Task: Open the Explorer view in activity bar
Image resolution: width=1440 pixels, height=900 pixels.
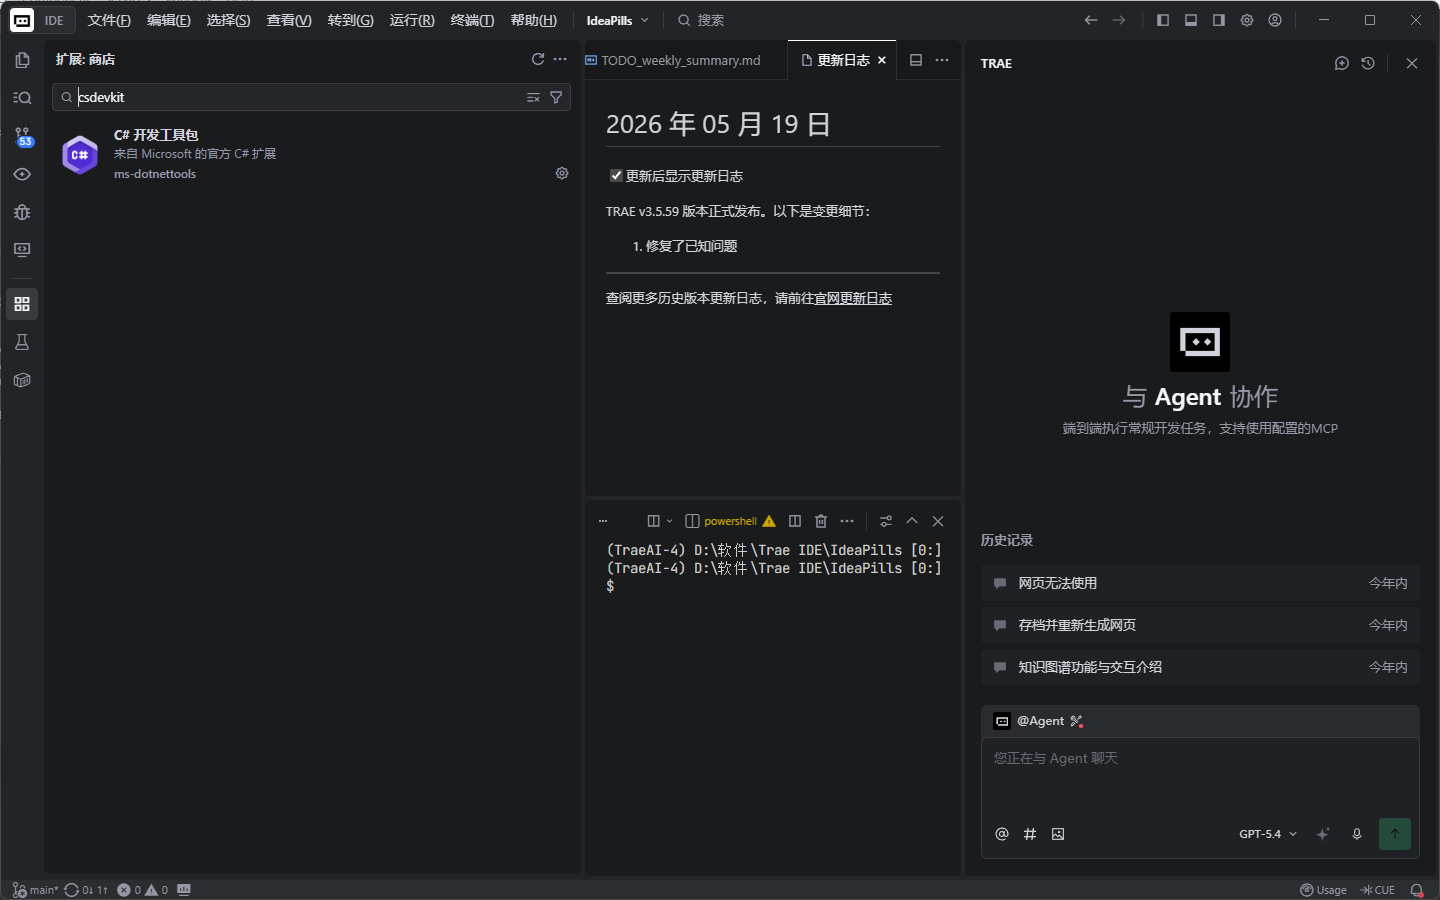Action: click(22, 60)
